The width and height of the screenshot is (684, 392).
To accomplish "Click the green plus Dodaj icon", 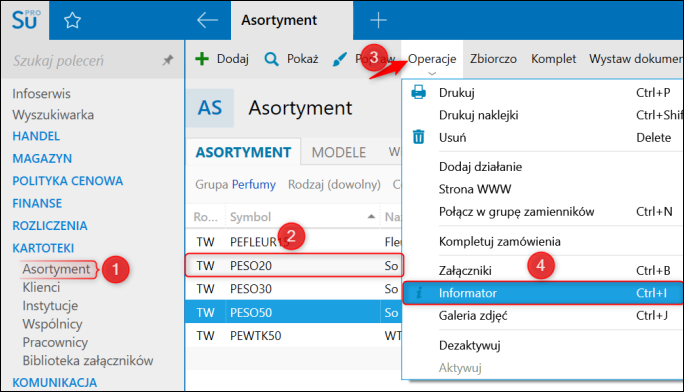I will point(202,58).
